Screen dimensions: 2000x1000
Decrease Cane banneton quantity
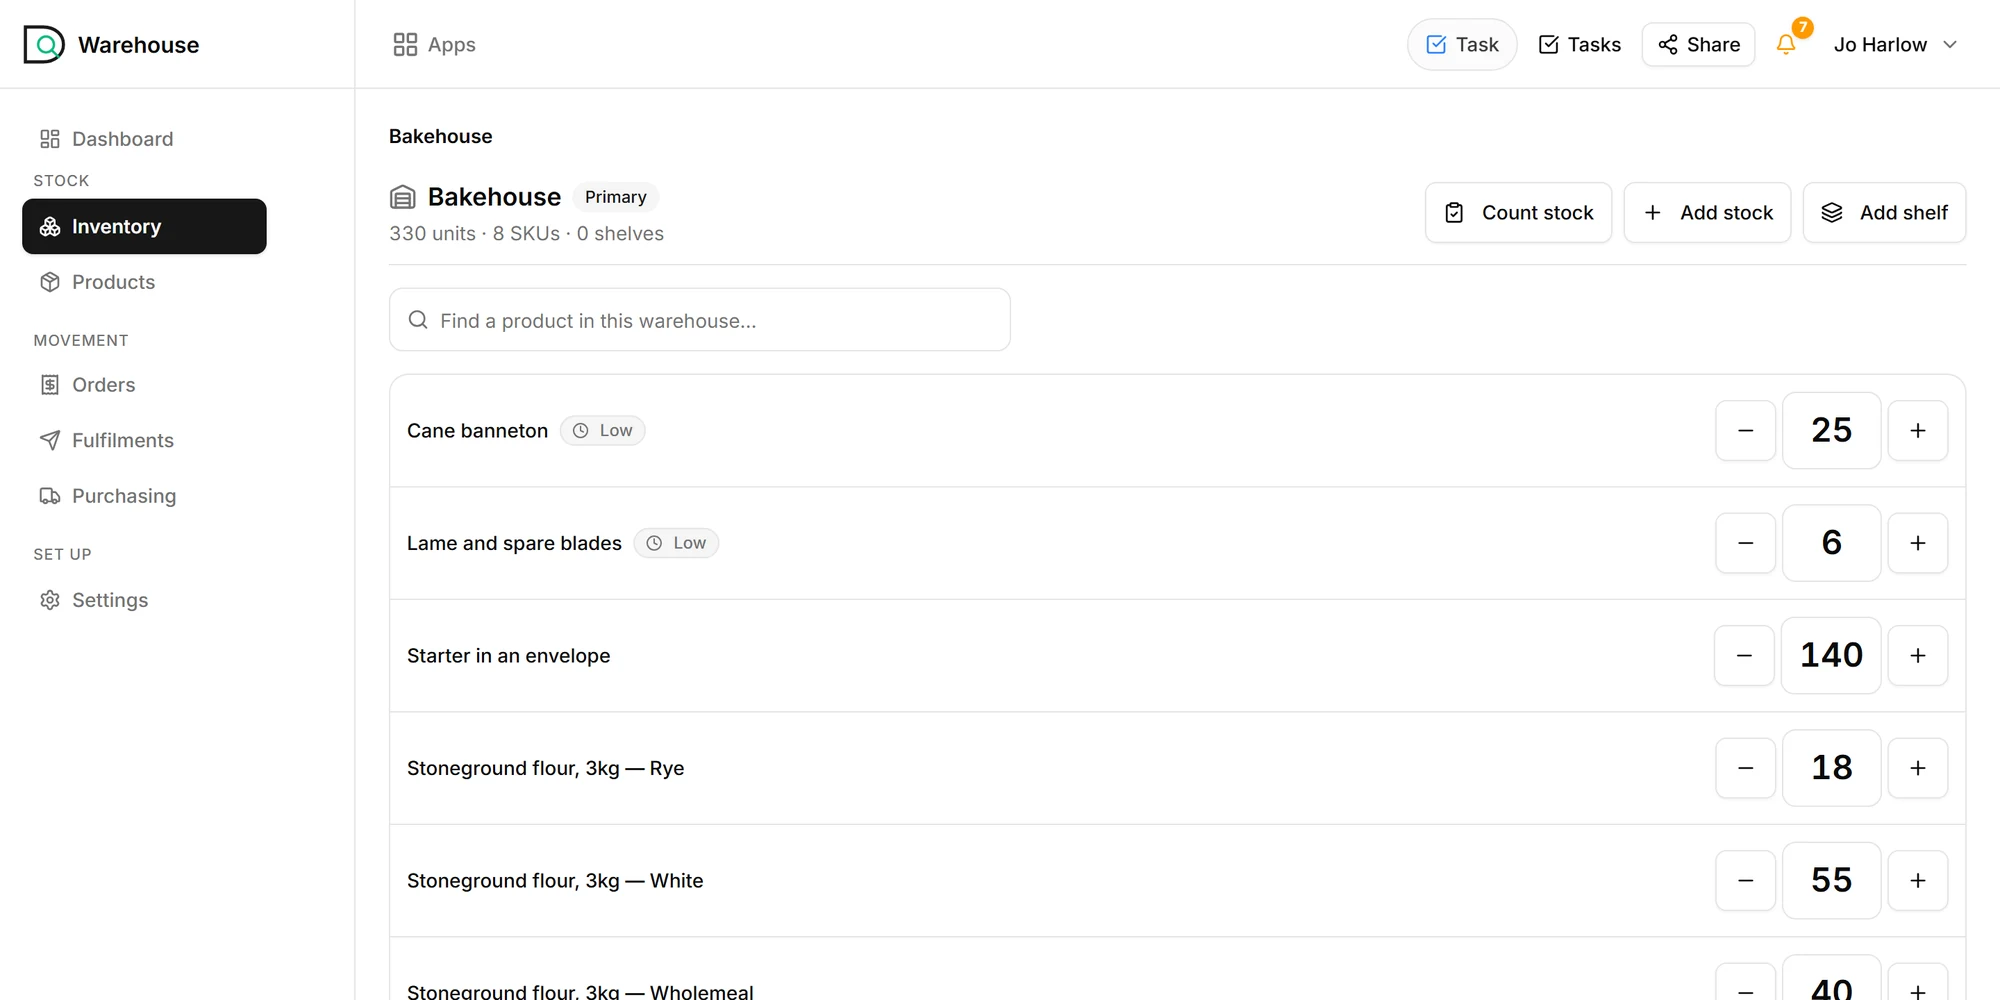pyautogui.click(x=1745, y=431)
